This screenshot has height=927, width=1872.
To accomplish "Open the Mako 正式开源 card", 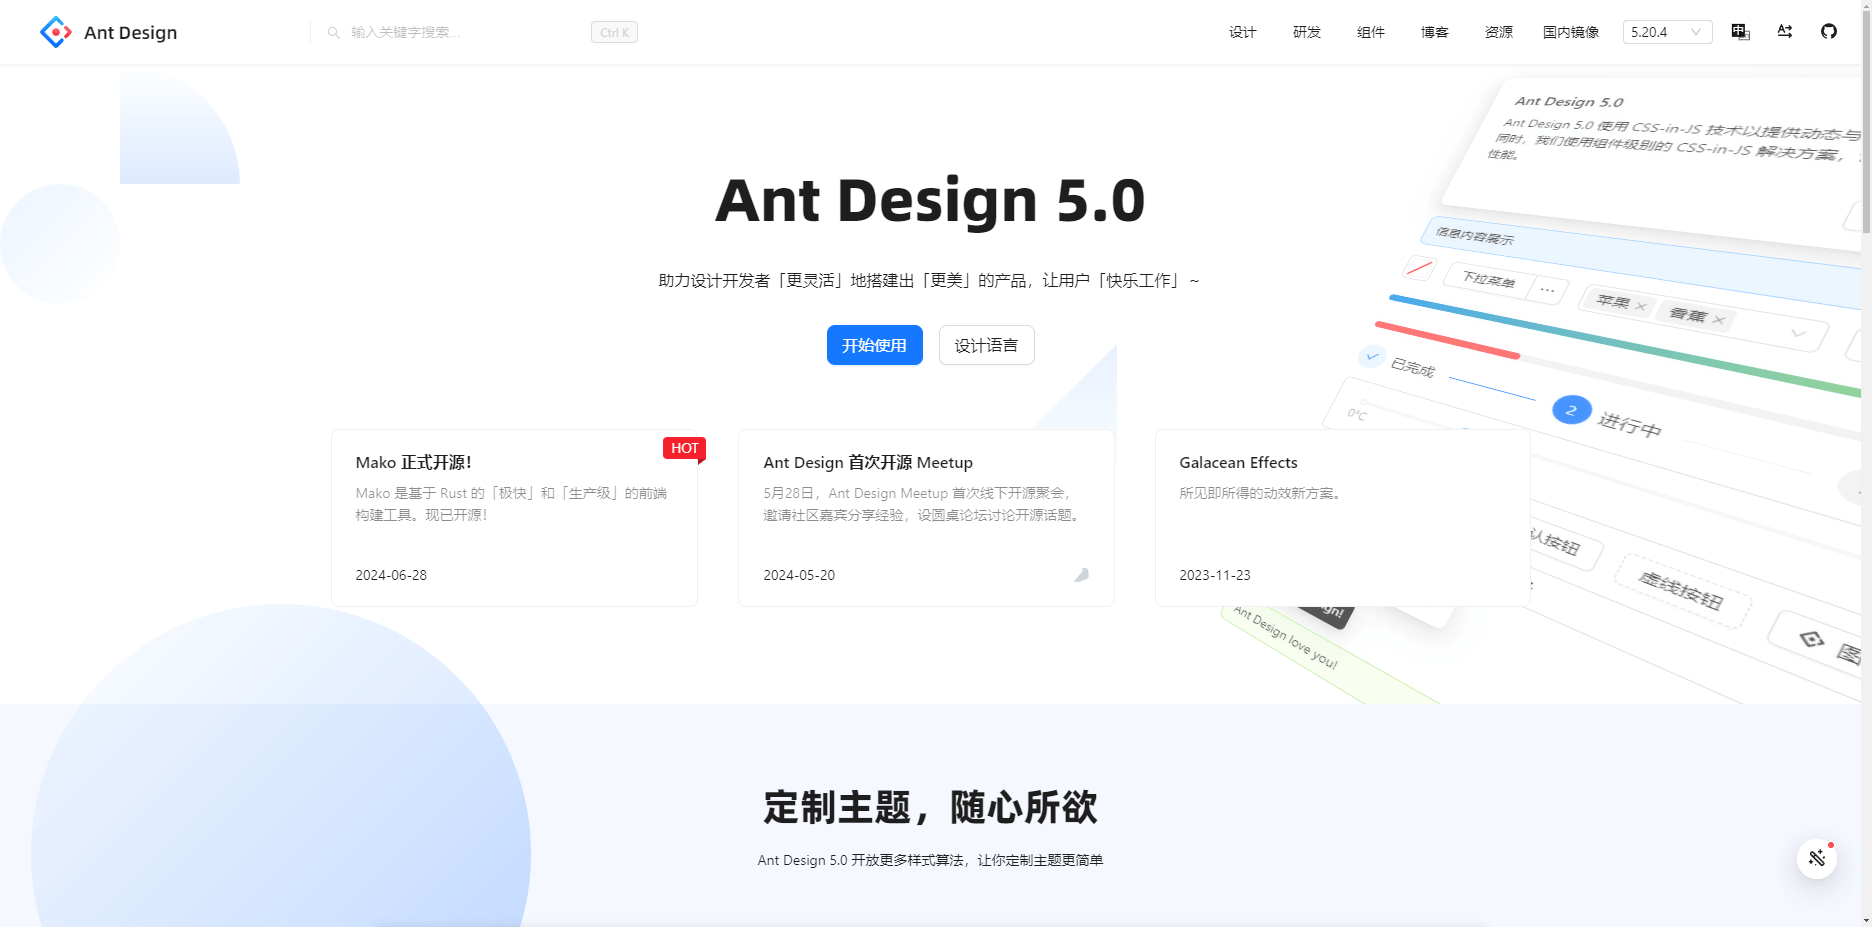I will (514, 518).
